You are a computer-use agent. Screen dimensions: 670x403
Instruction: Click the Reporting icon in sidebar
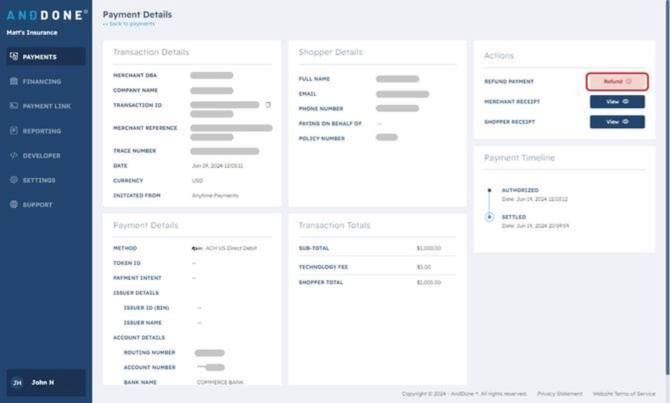tap(14, 130)
